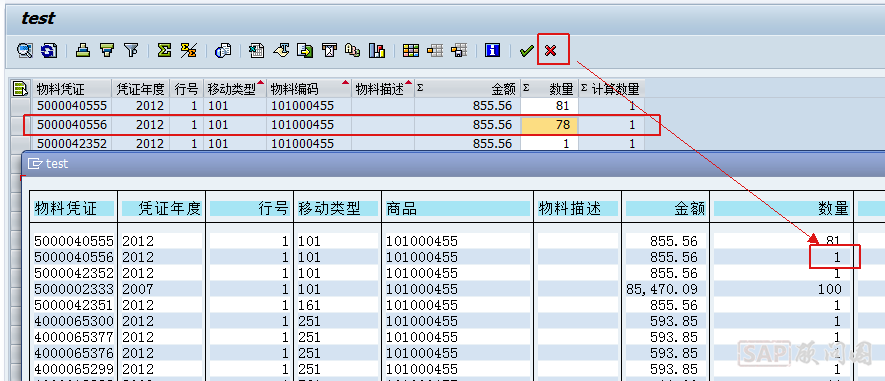Viewport: 885px width, 381px height.
Task: Set a filter with funnel icon
Action: pyautogui.click(x=131, y=51)
